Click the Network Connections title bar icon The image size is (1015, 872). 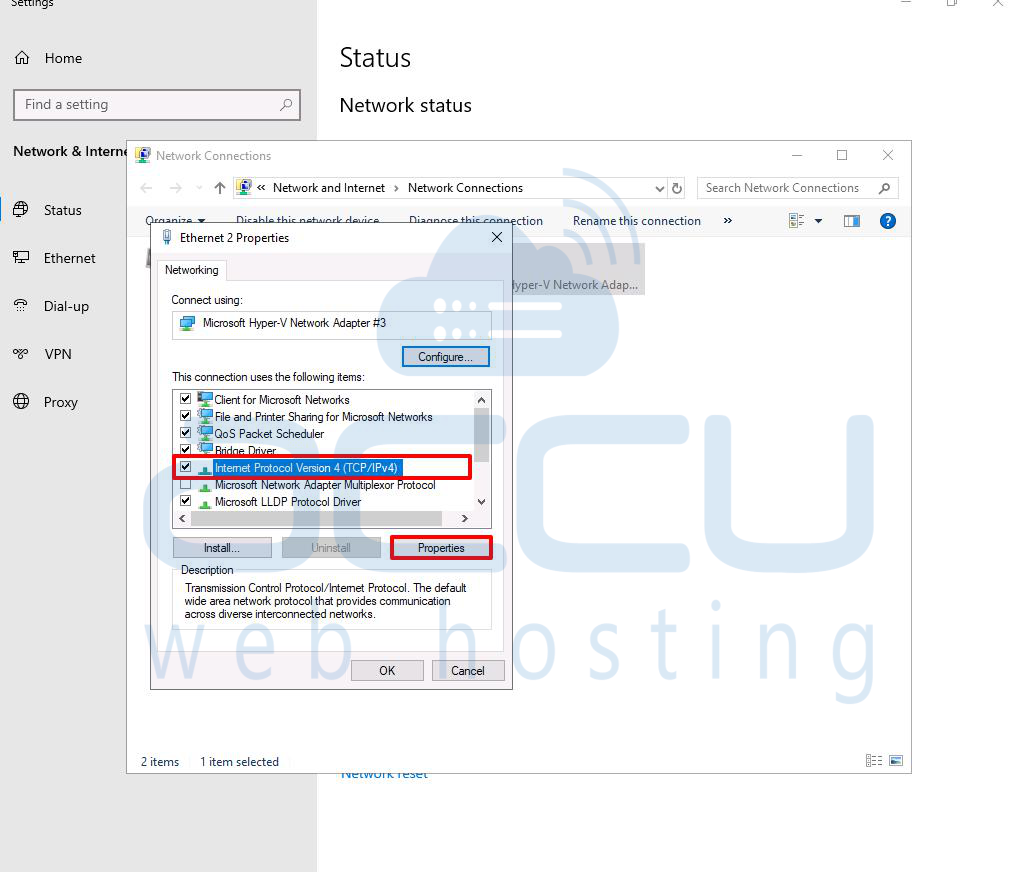coord(143,155)
